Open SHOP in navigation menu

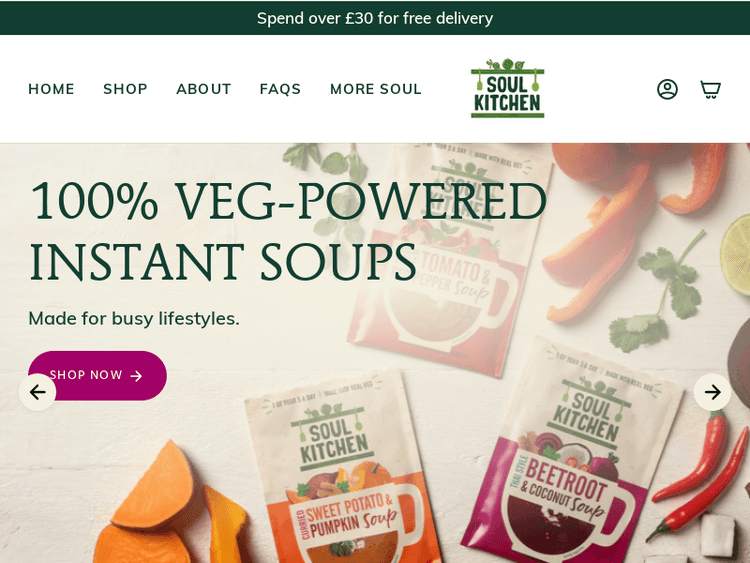click(125, 89)
